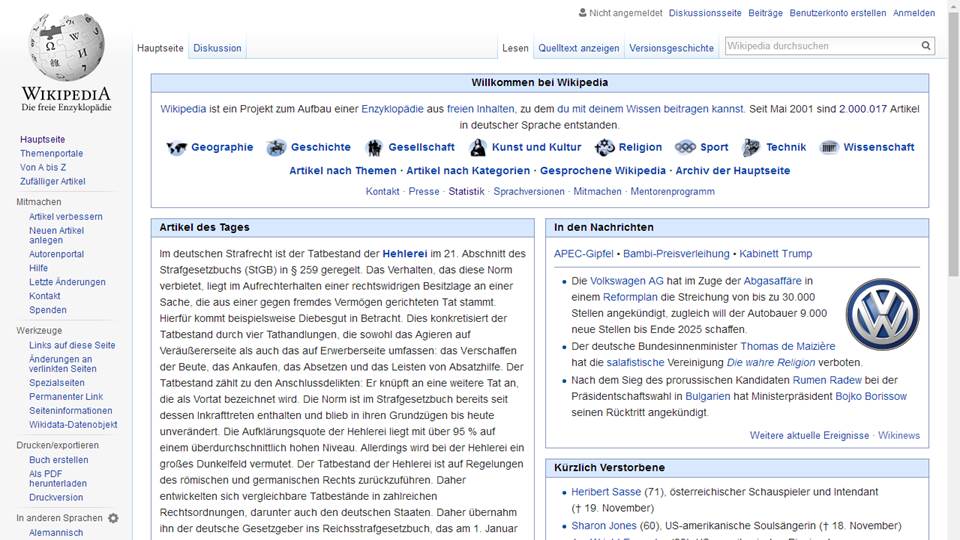This screenshot has height=540, width=960.
Task: Open the Quelltext anzeigen tab
Action: [x=579, y=48]
